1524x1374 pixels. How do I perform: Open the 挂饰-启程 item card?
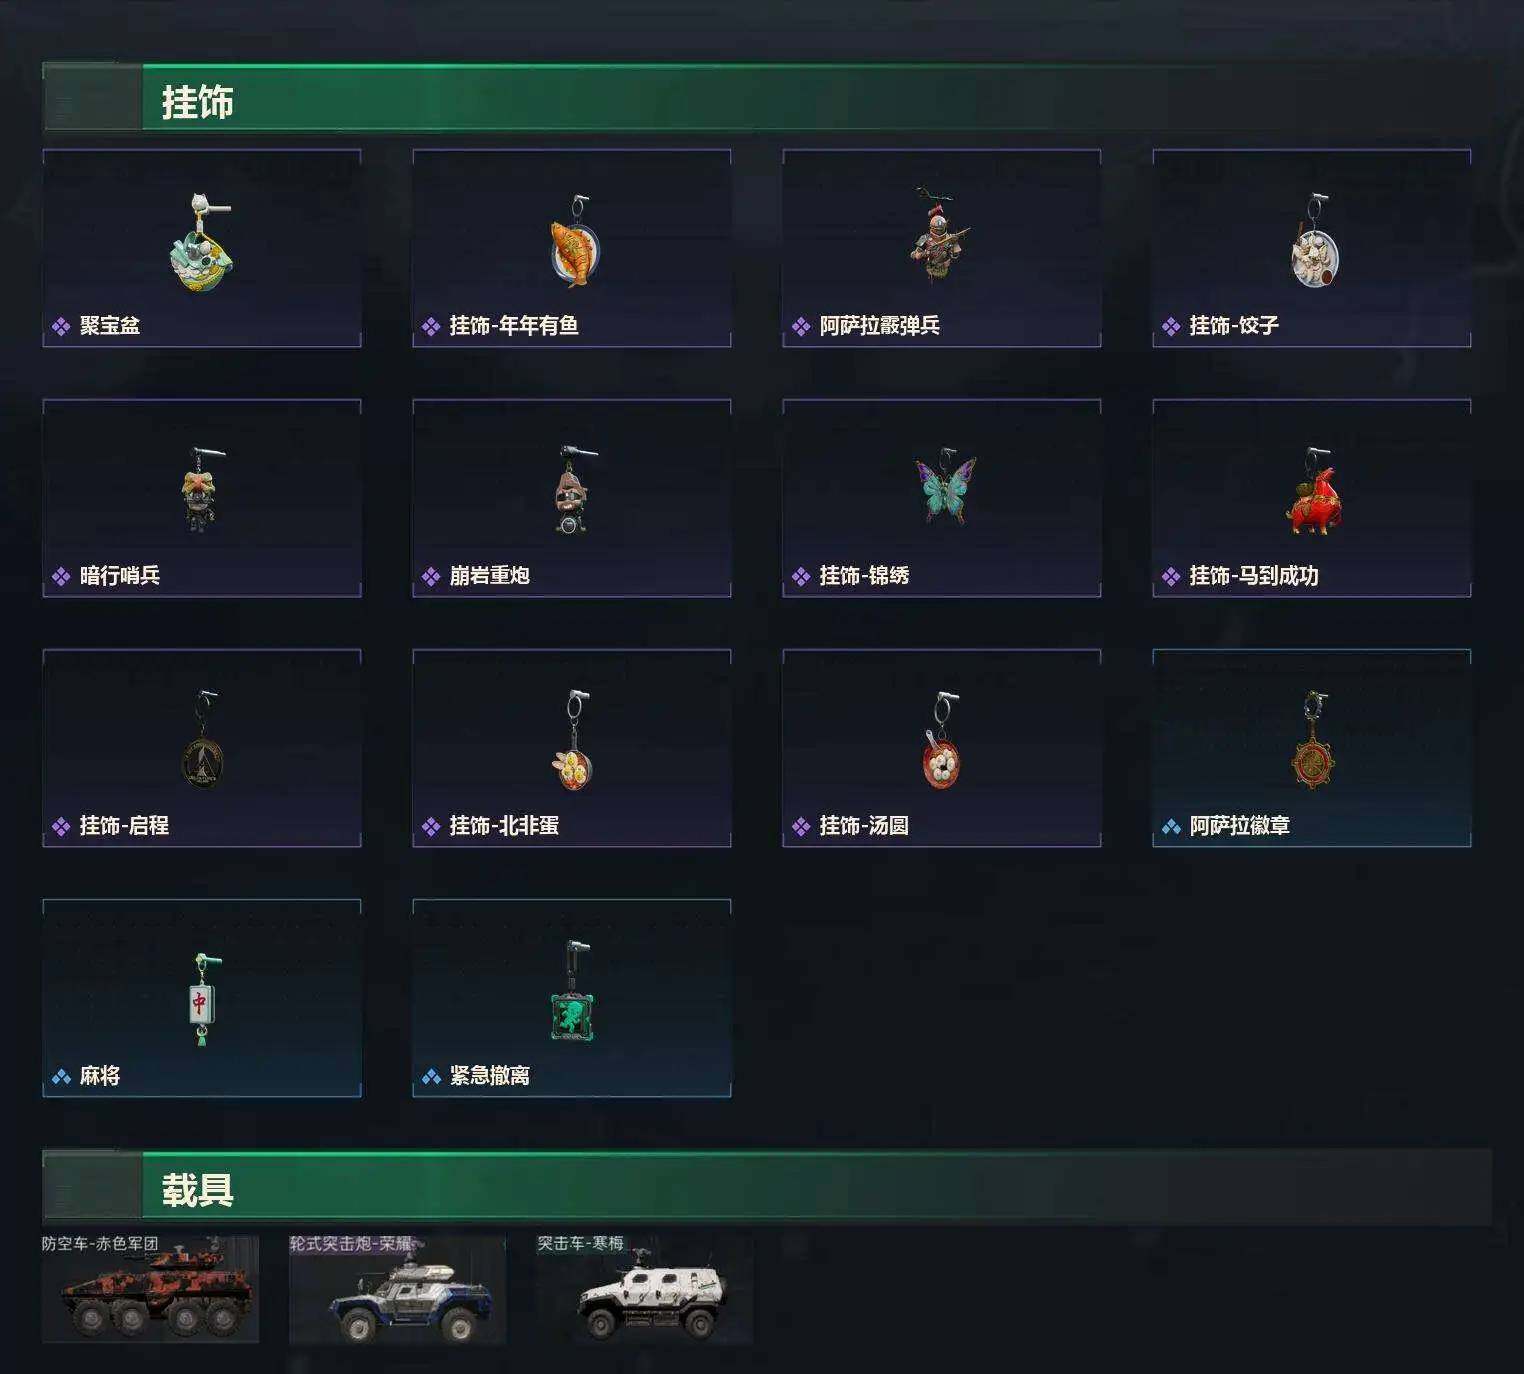pyautogui.click(x=202, y=748)
